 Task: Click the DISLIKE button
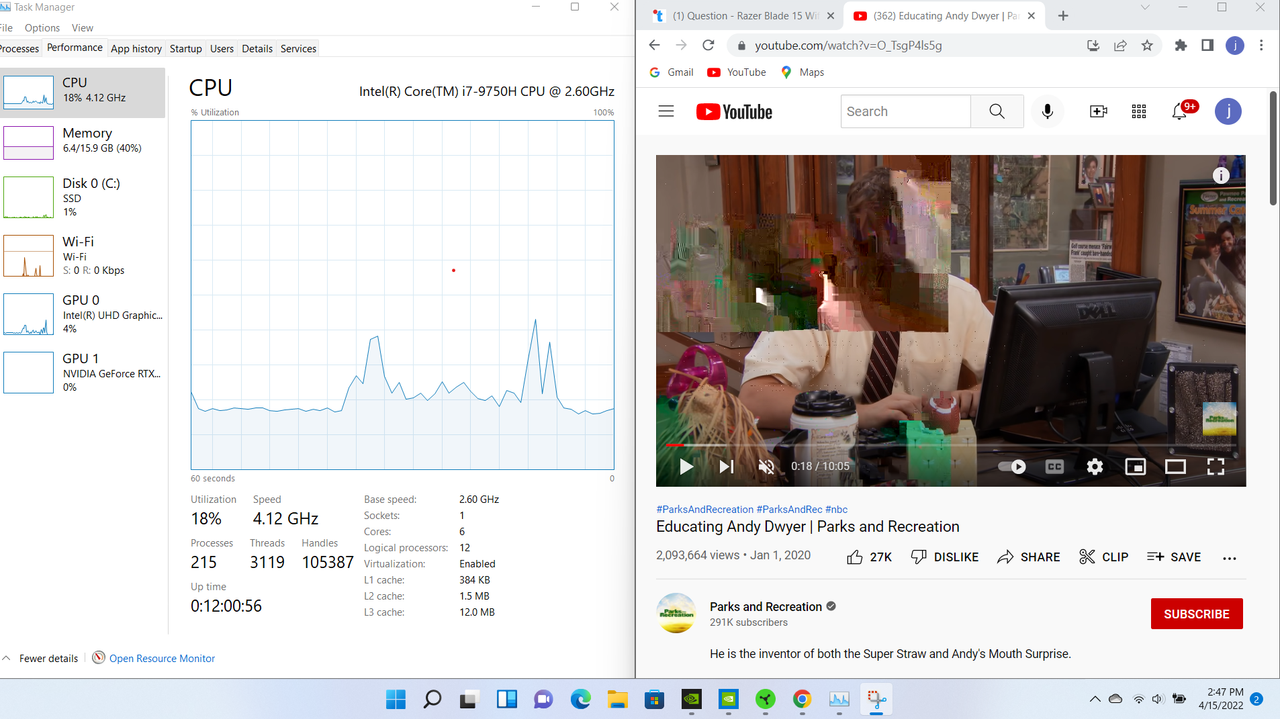click(944, 557)
